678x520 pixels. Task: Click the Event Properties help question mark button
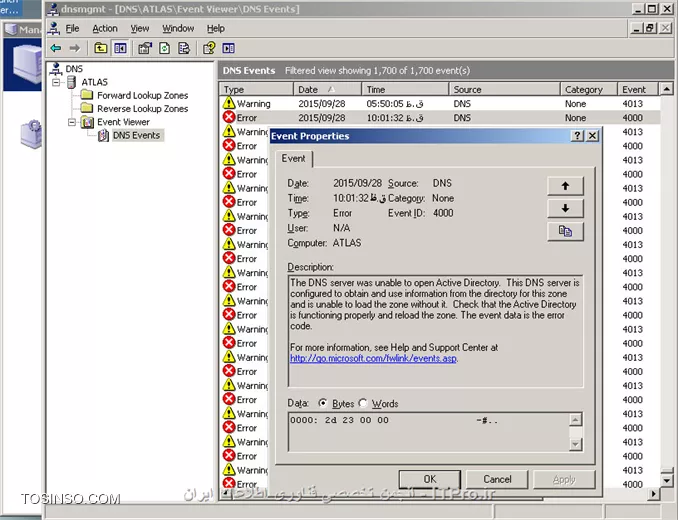tap(577, 136)
